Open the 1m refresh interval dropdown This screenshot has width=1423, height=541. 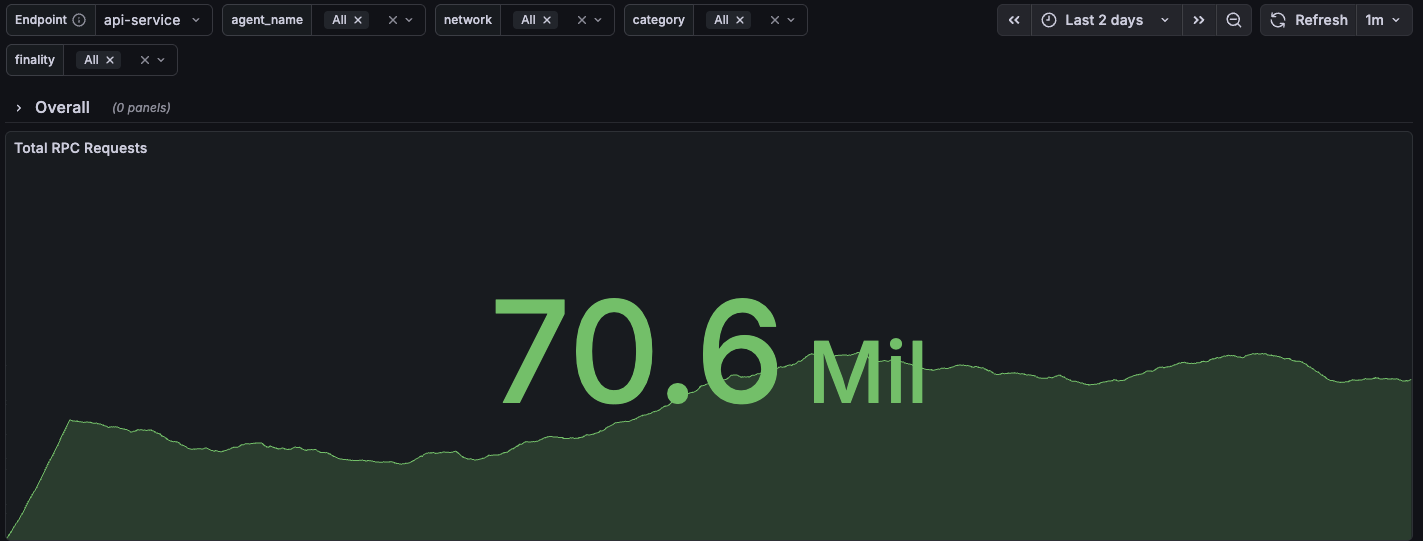point(1384,20)
